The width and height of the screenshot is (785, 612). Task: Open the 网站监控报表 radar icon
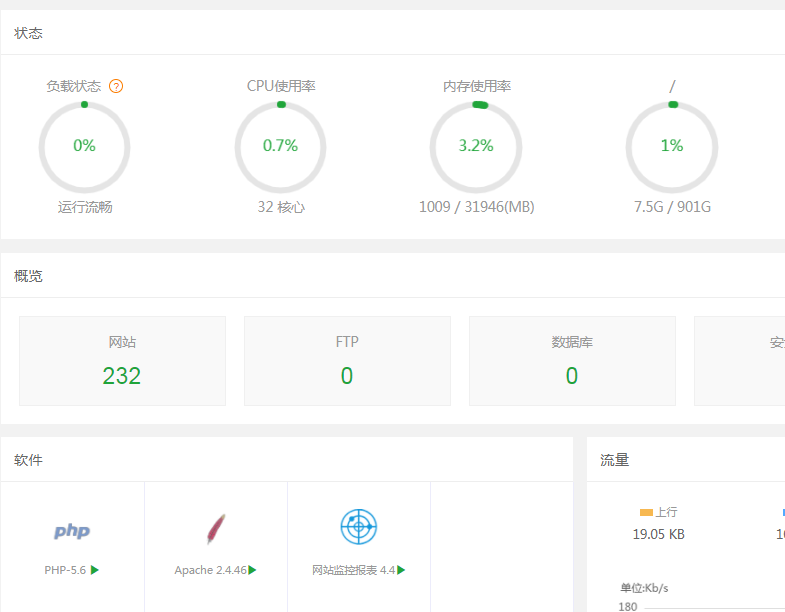[x=358, y=527]
